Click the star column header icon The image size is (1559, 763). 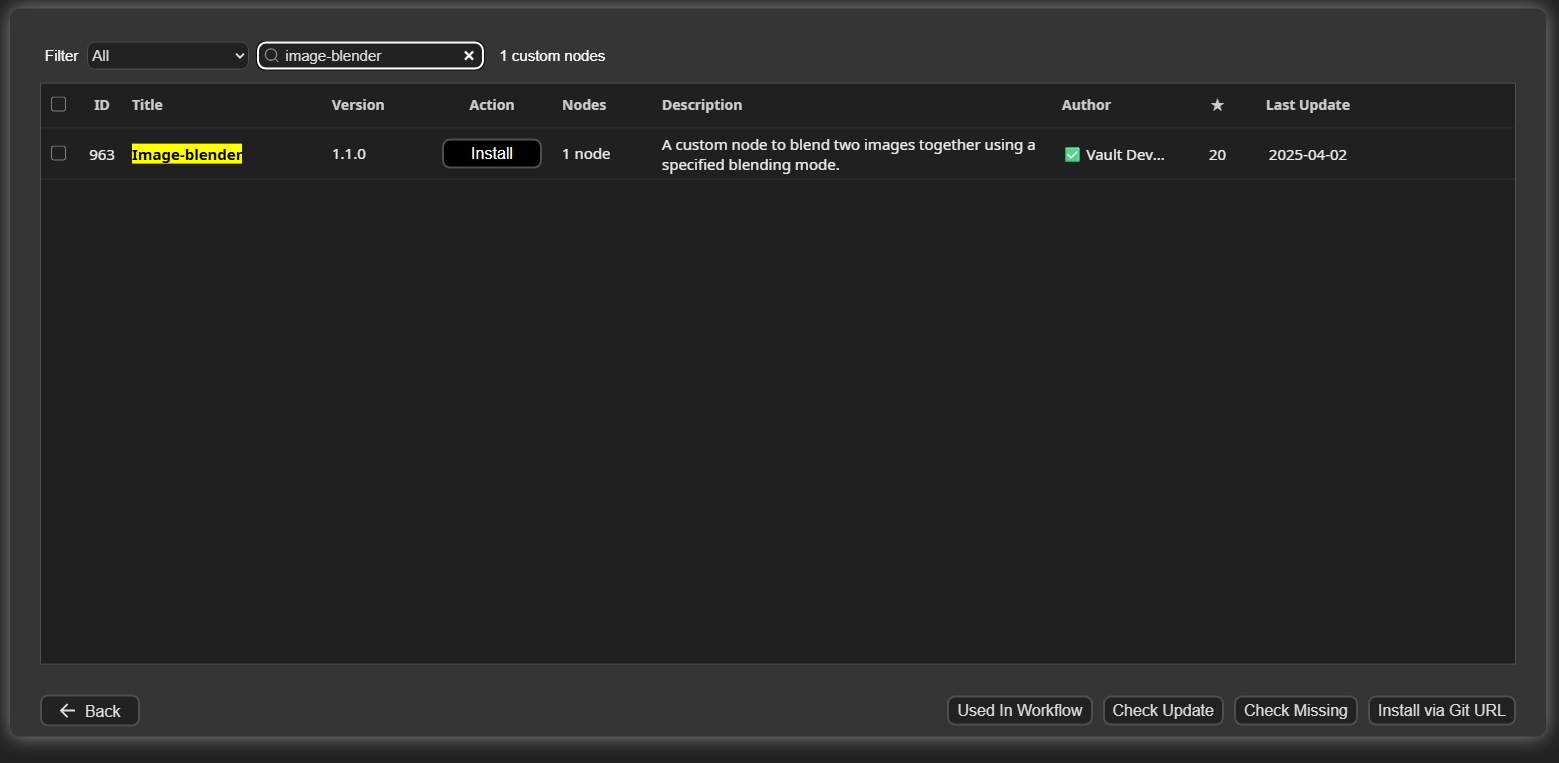pyautogui.click(x=1217, y=105)
